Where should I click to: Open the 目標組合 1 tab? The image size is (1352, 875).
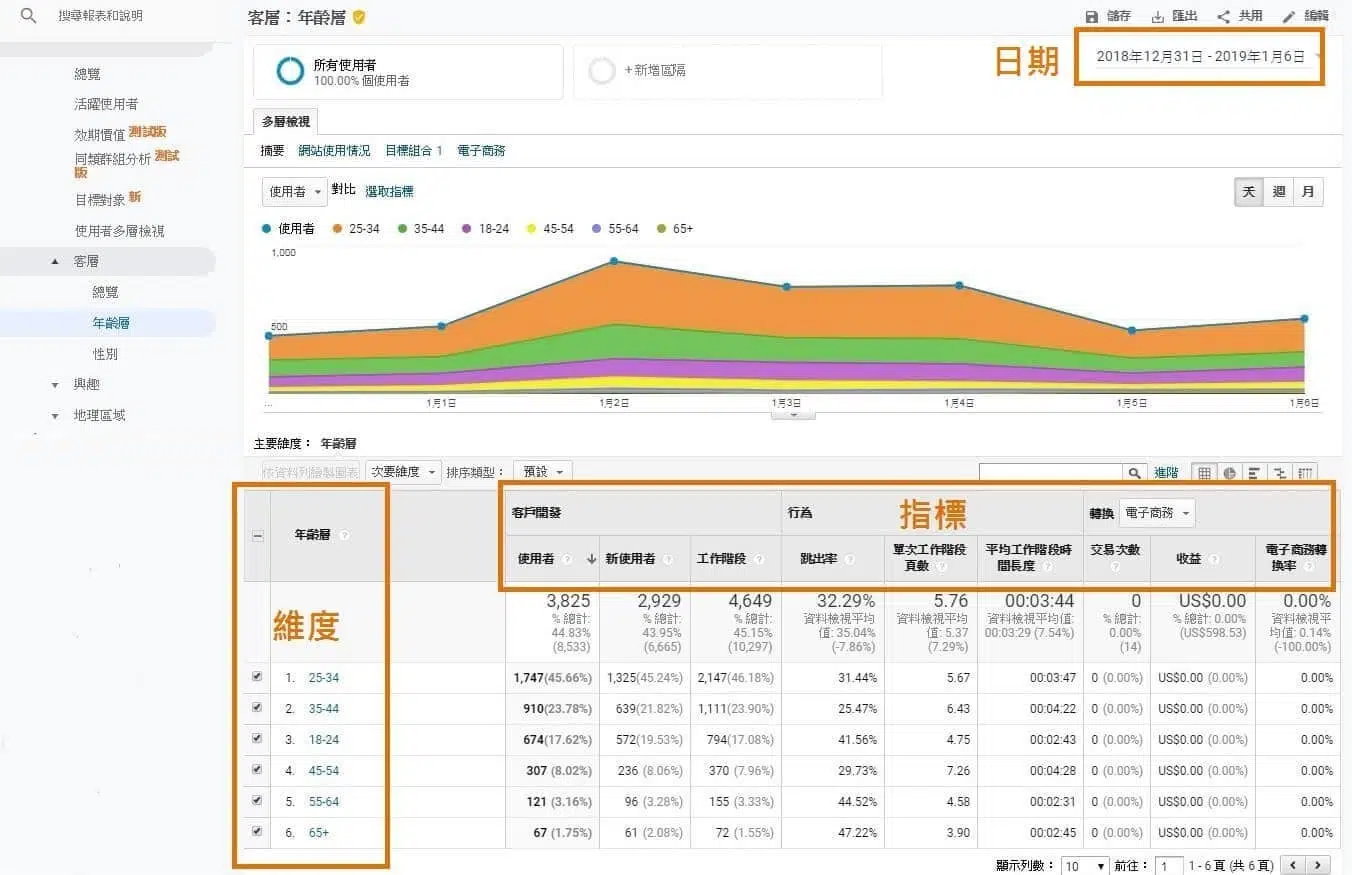click(414, 151)
